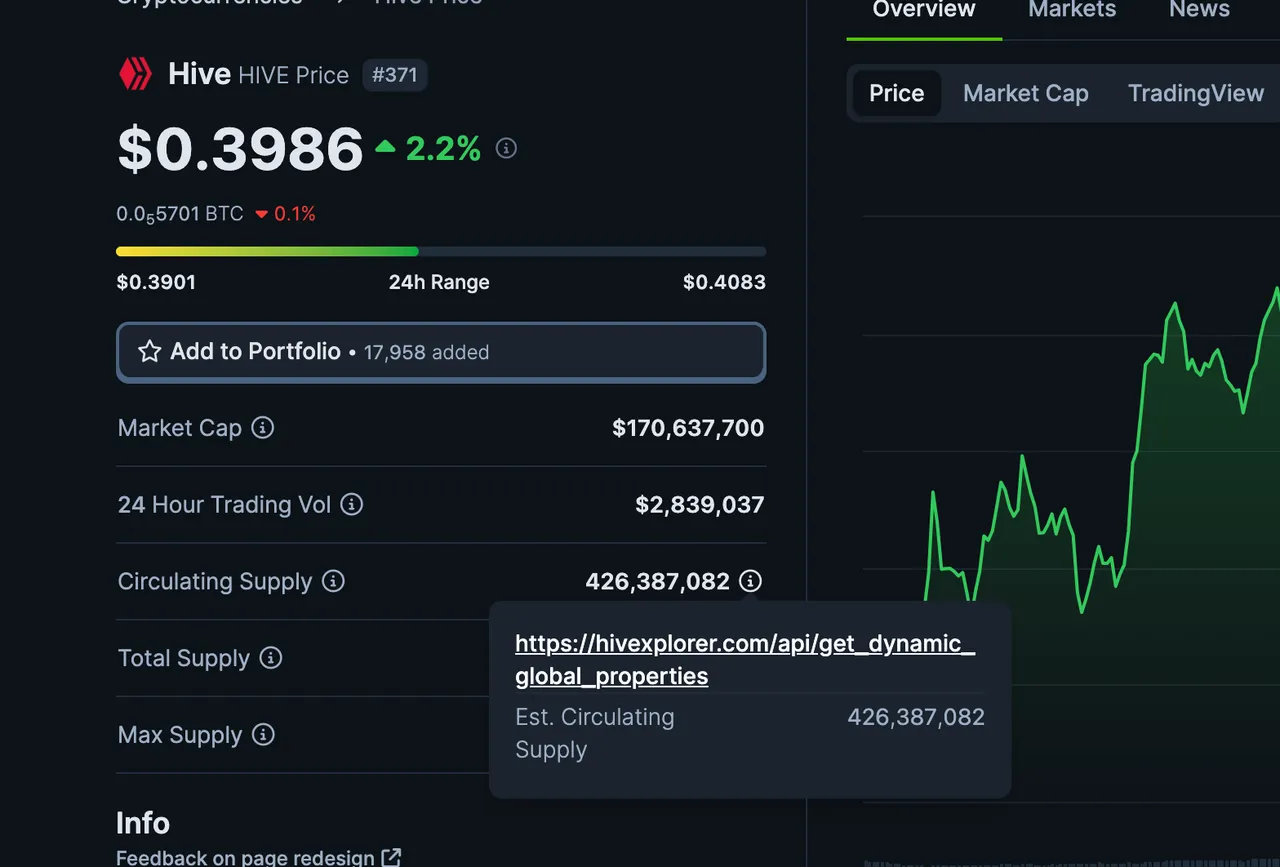
Task: Switch to the Markets tab
Action: click(1072, 10)
